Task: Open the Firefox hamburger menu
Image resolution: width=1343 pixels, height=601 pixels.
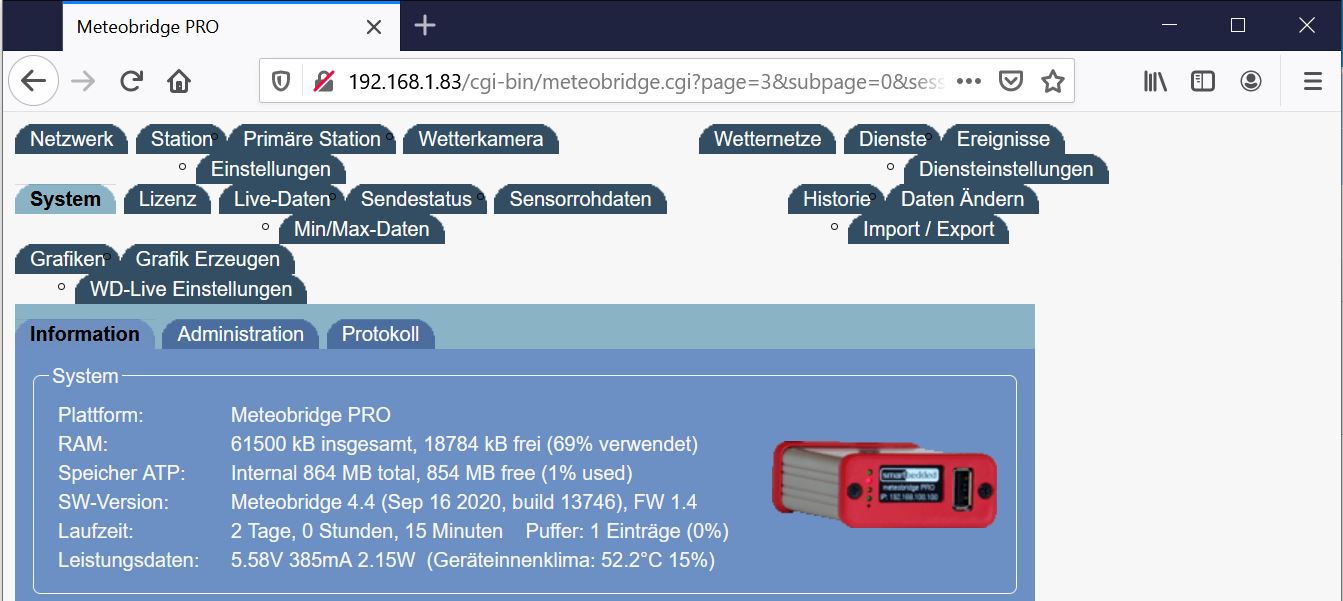Action: [1313, 81]
